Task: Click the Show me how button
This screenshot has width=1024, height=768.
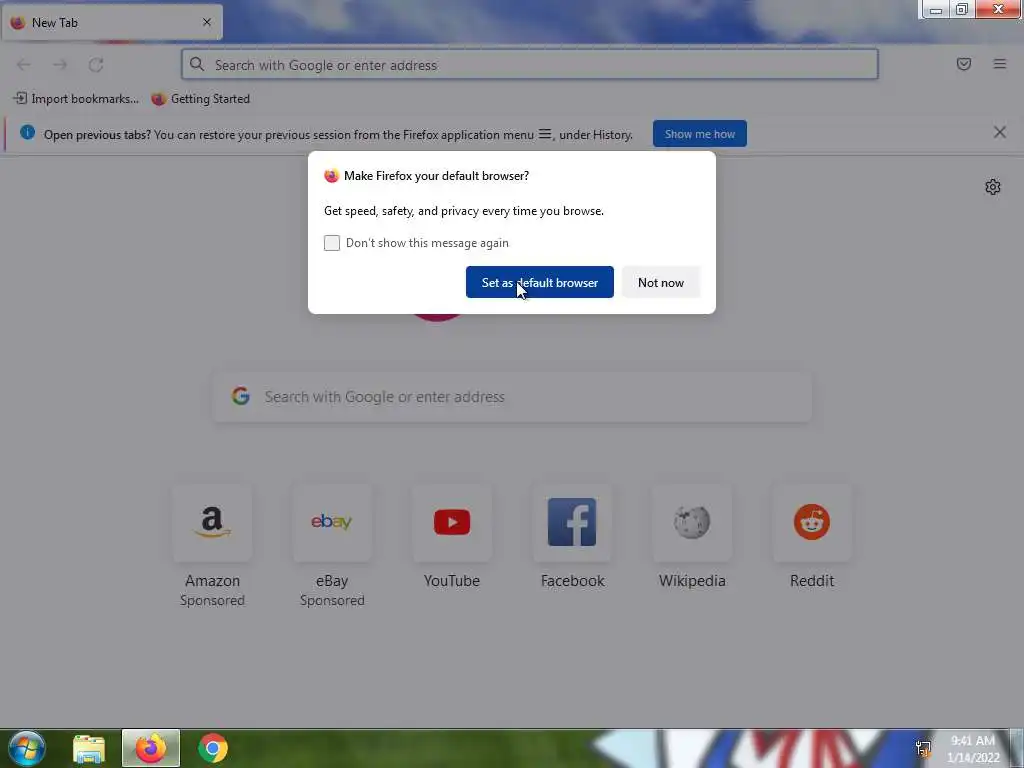Action: point(699,134)
